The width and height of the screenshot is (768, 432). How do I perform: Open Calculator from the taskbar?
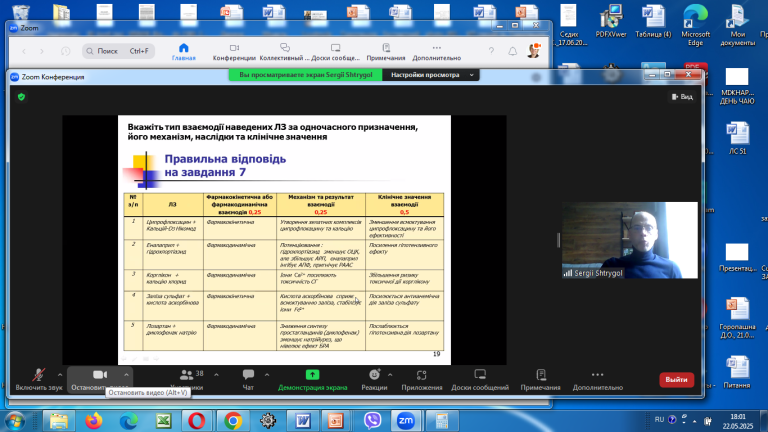click(442, 421)
